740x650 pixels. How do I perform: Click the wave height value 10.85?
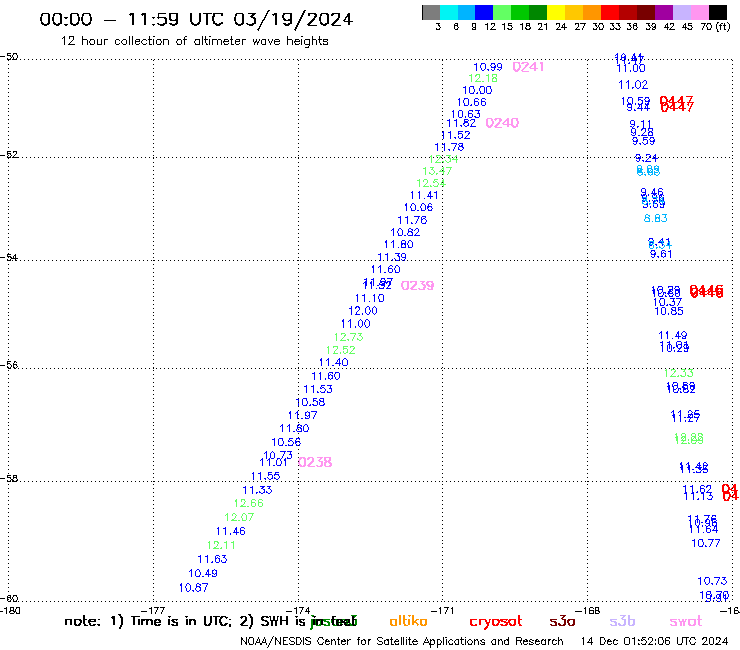669,311
